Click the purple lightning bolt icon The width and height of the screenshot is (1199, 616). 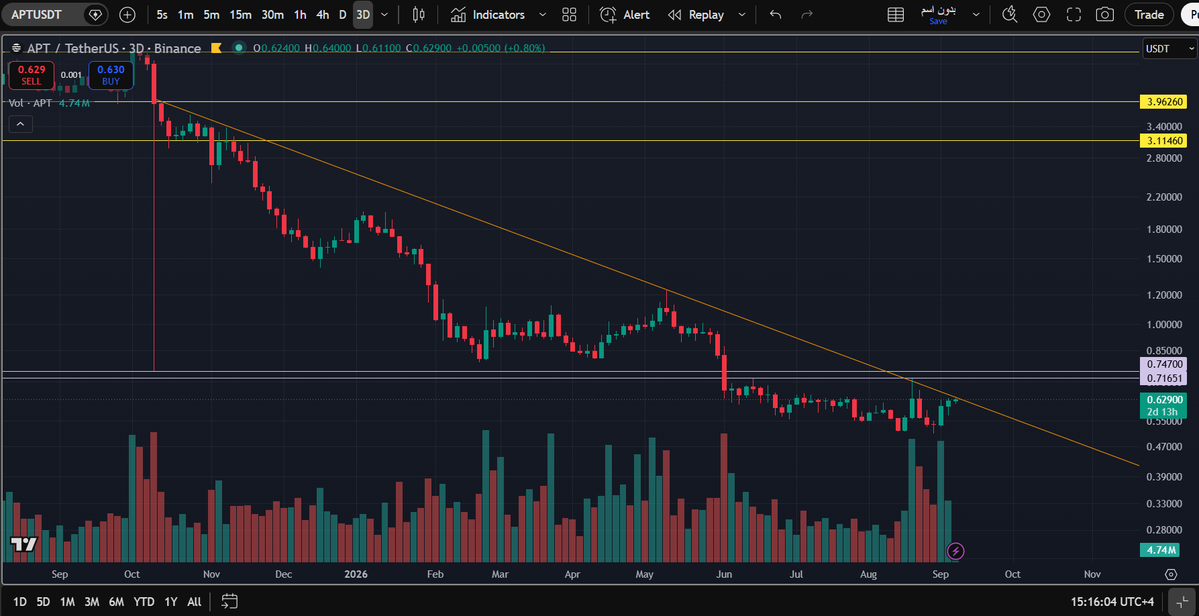[955, 550]
